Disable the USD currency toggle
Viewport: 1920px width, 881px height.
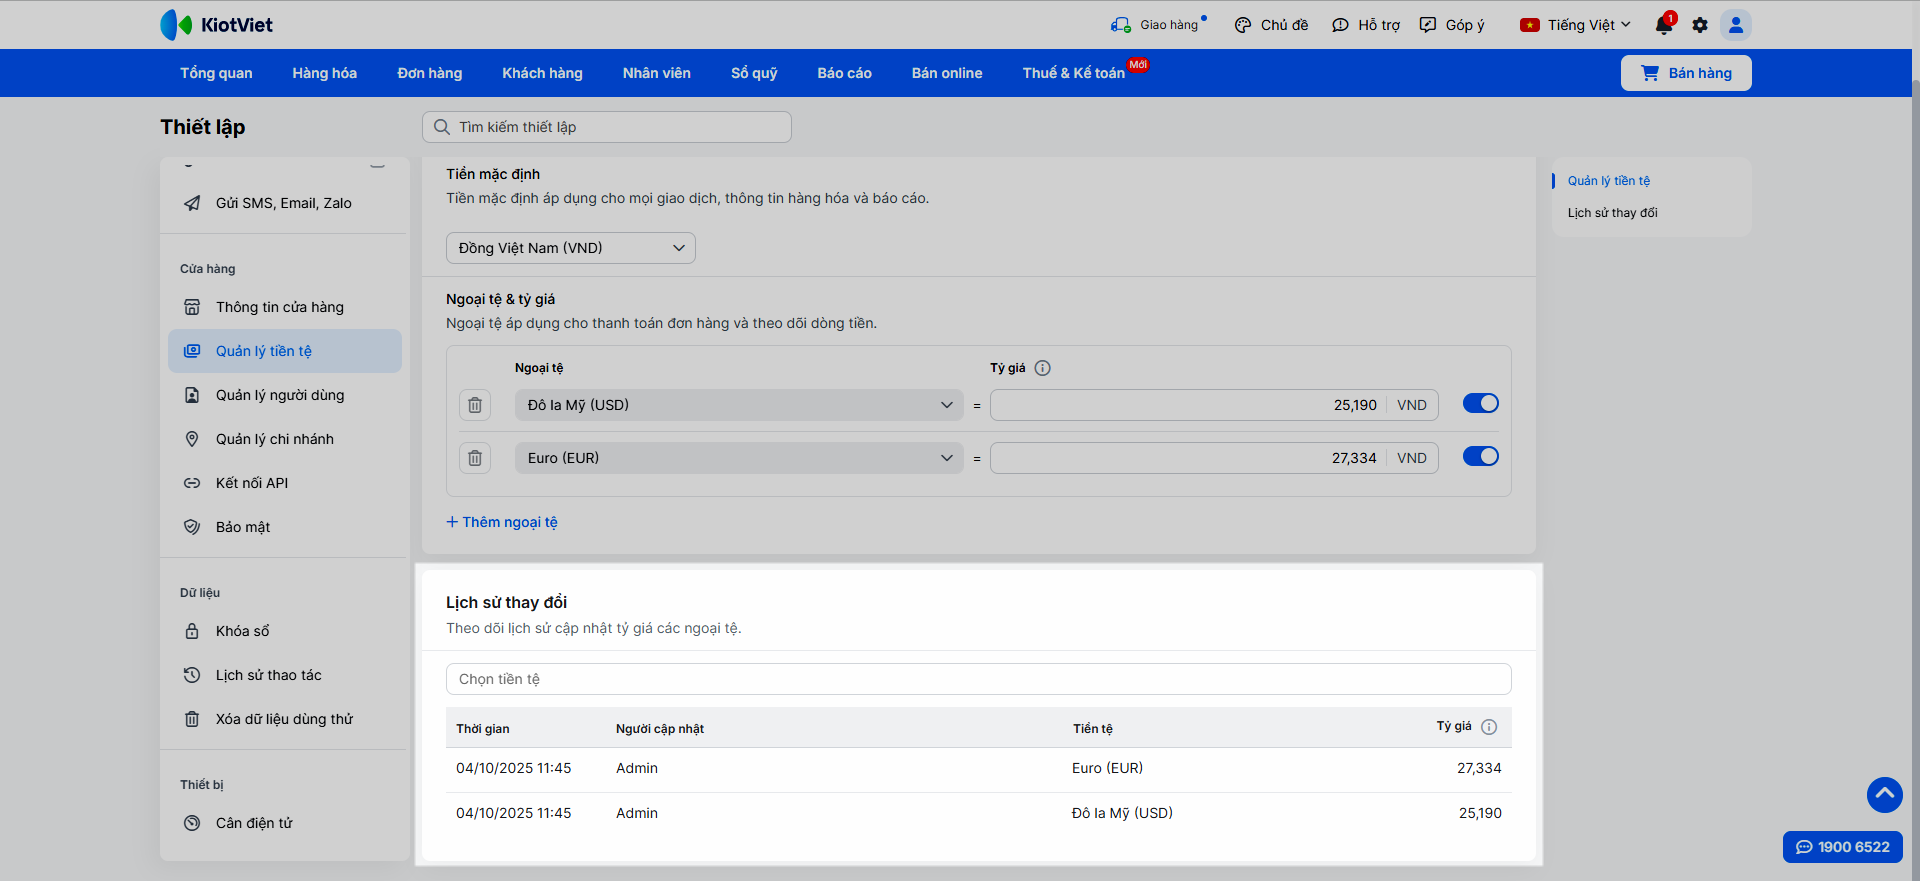point(1480,403)
